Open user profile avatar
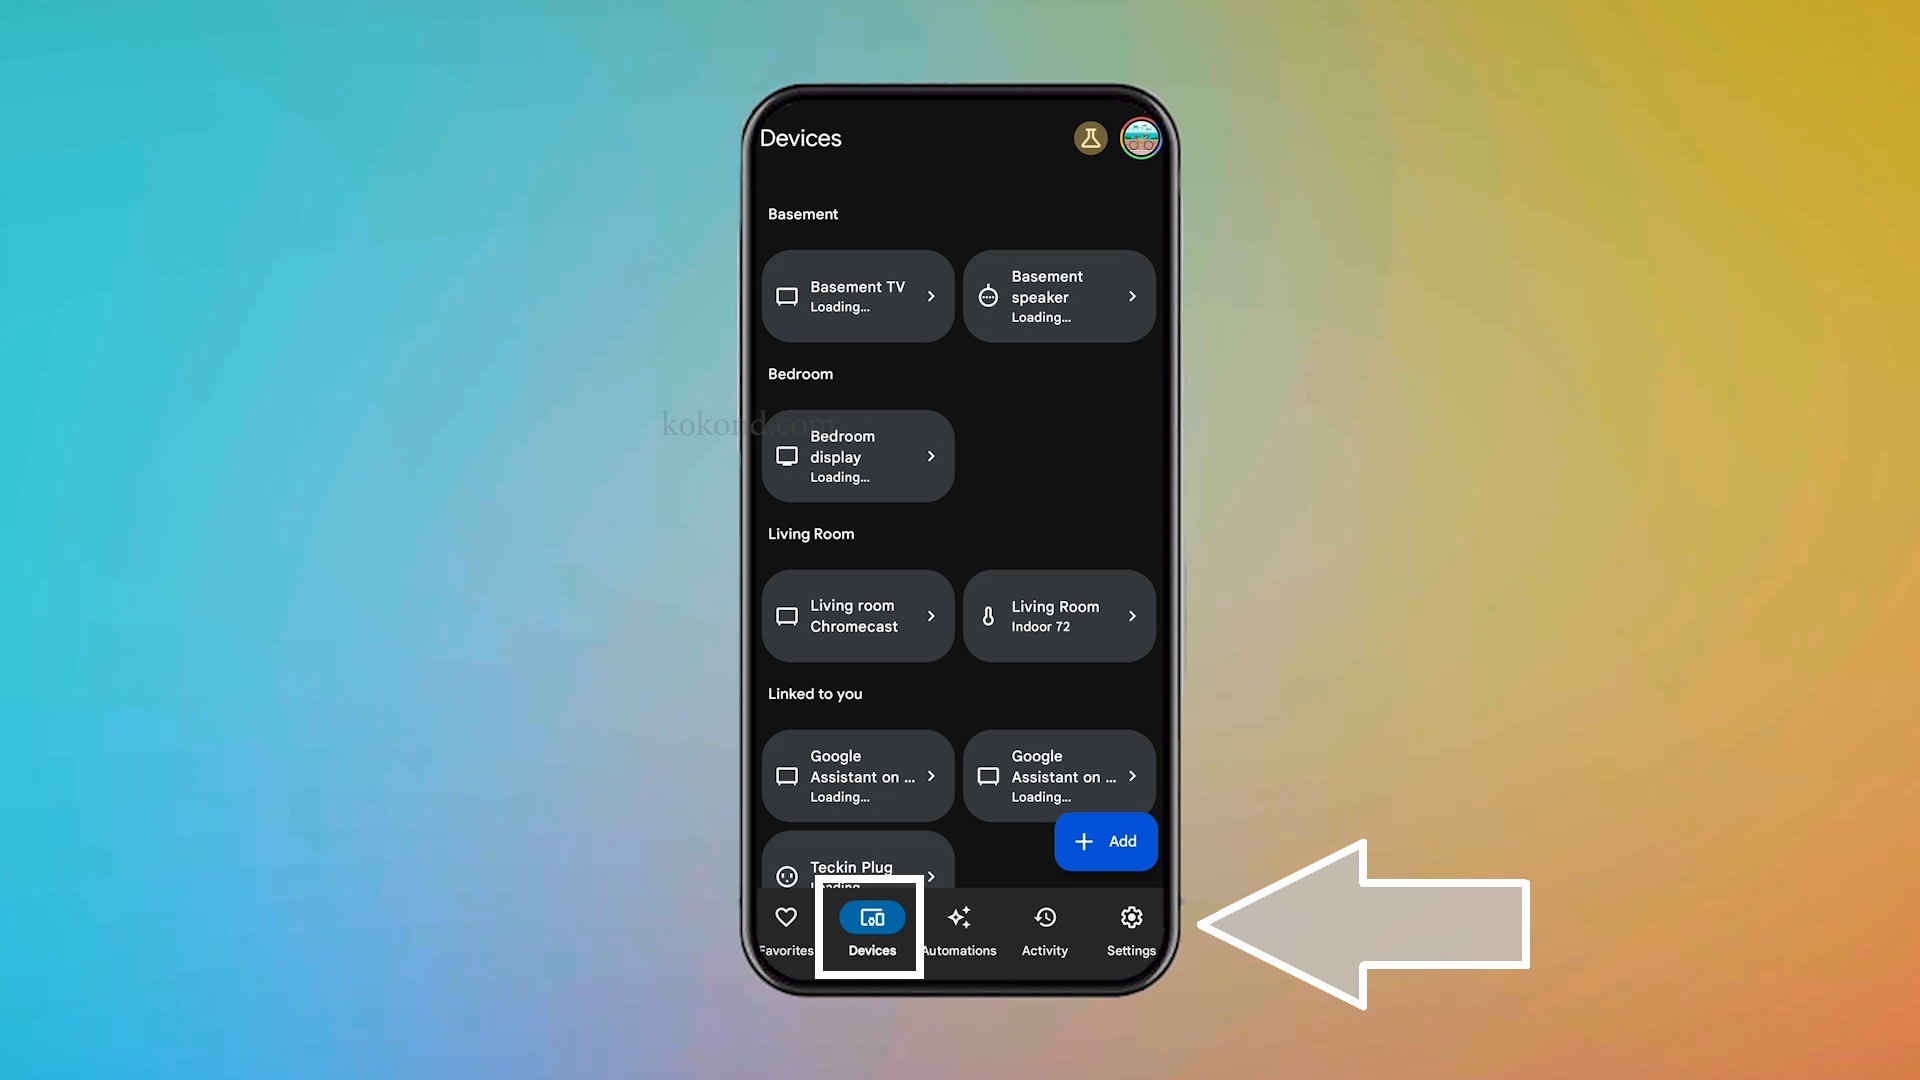 (x=1137, y=137)
